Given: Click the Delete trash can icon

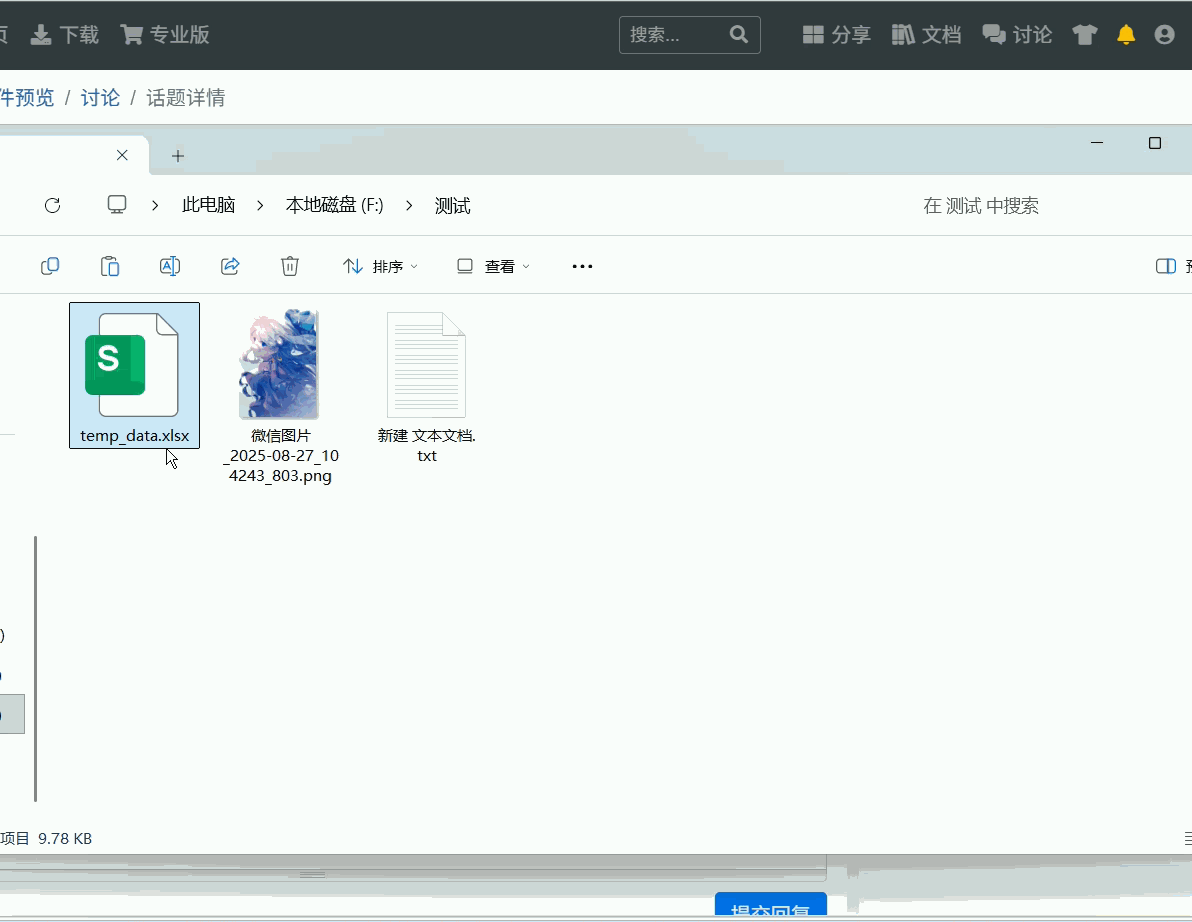Looking at the screenshot, I should (290, 266).
